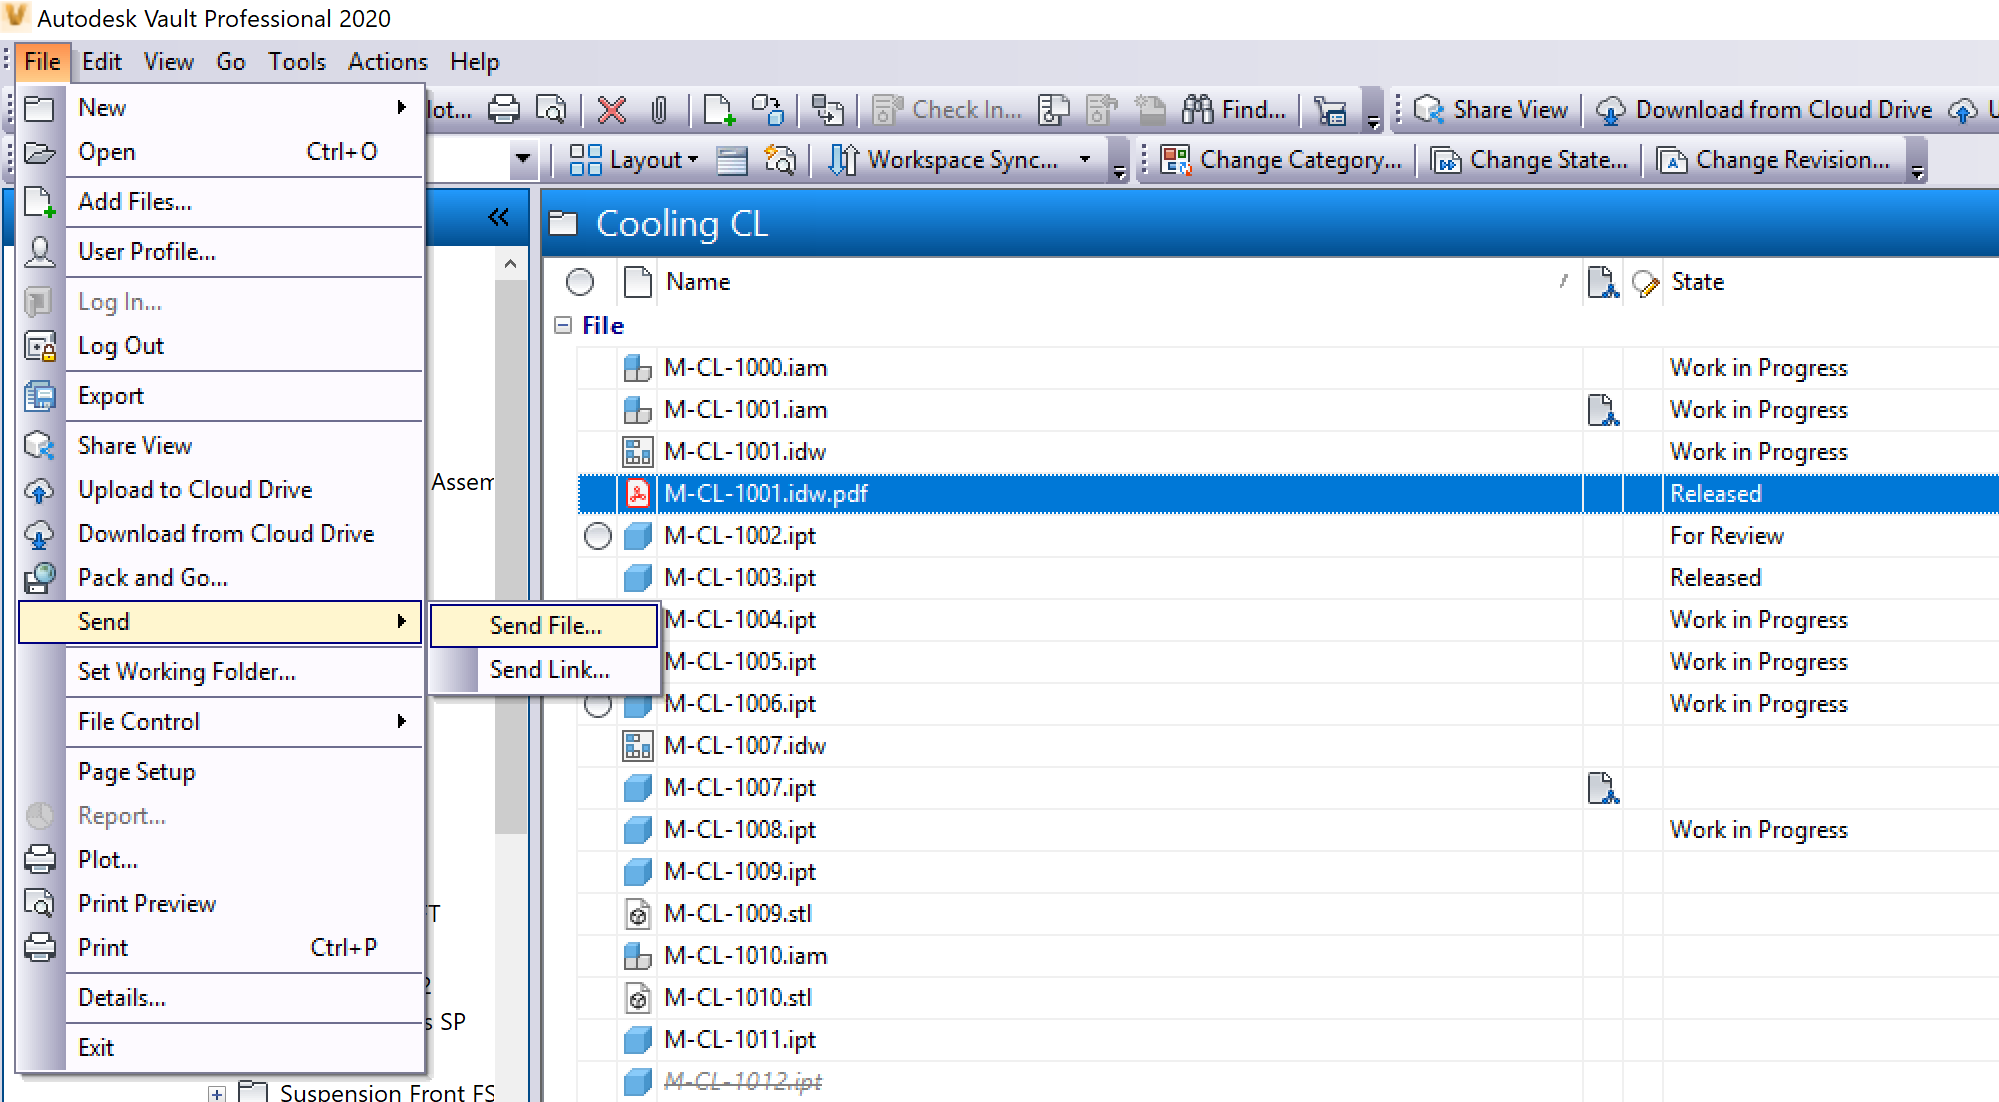Click the part icon of M-CL-1003.ipt

click(637, 578)
